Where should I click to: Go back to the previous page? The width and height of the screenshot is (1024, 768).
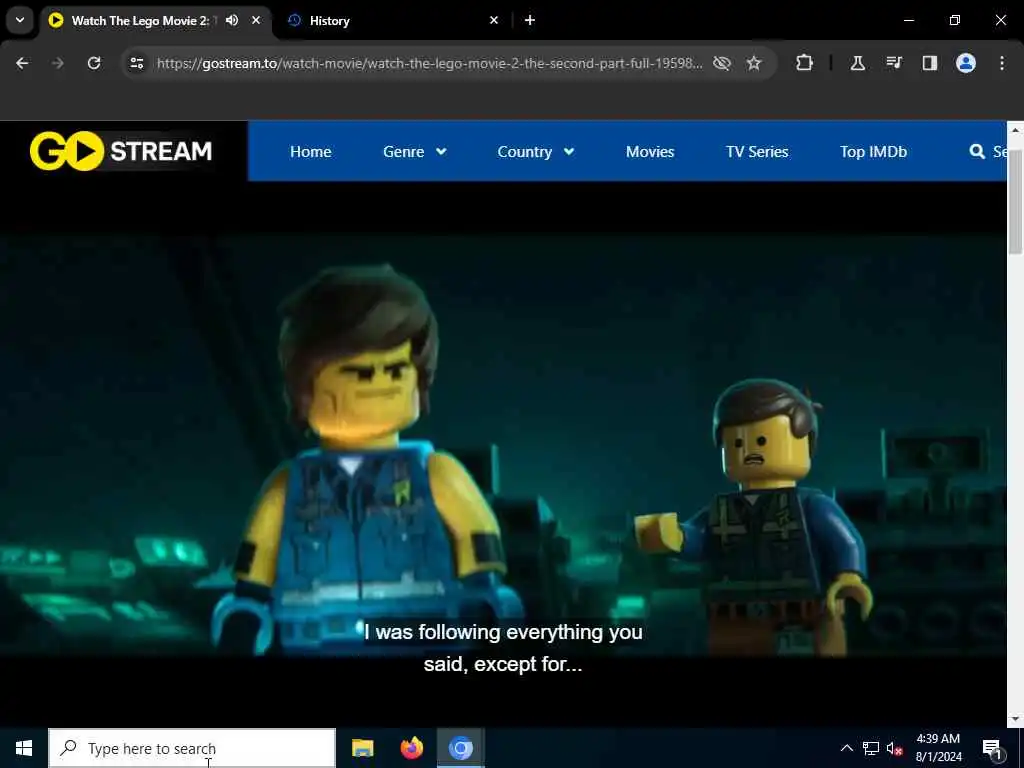click(22, 63)
